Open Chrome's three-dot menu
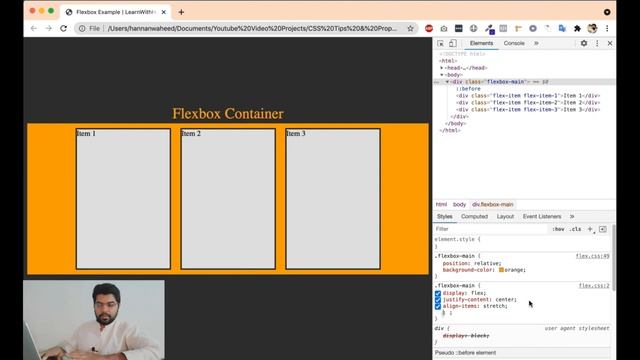Image resolution: width=640 pixels, height=360 pixels. pos(607,29)
